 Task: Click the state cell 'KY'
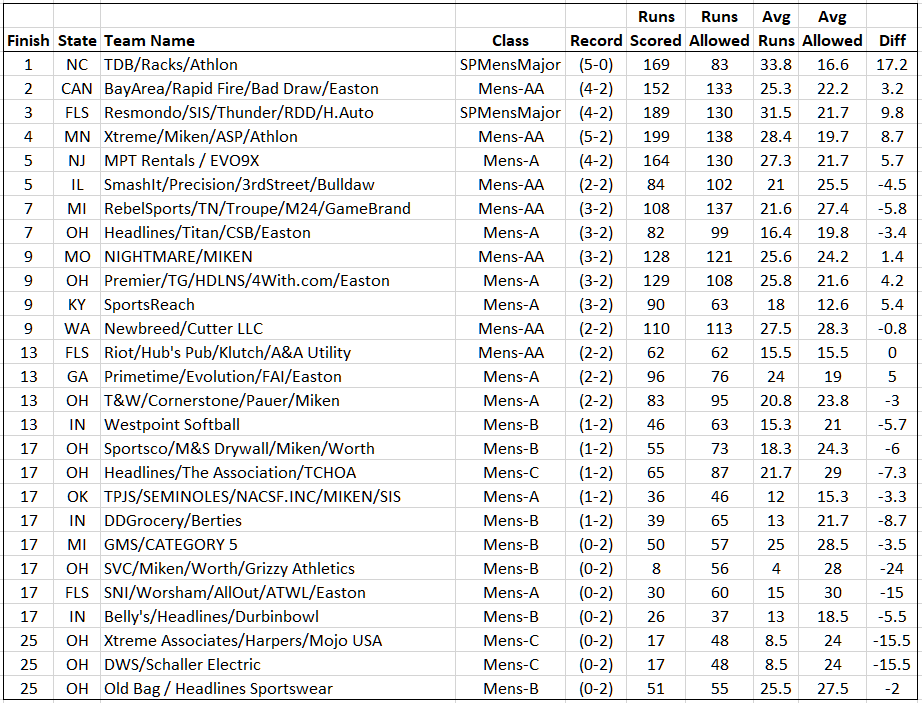77,305
